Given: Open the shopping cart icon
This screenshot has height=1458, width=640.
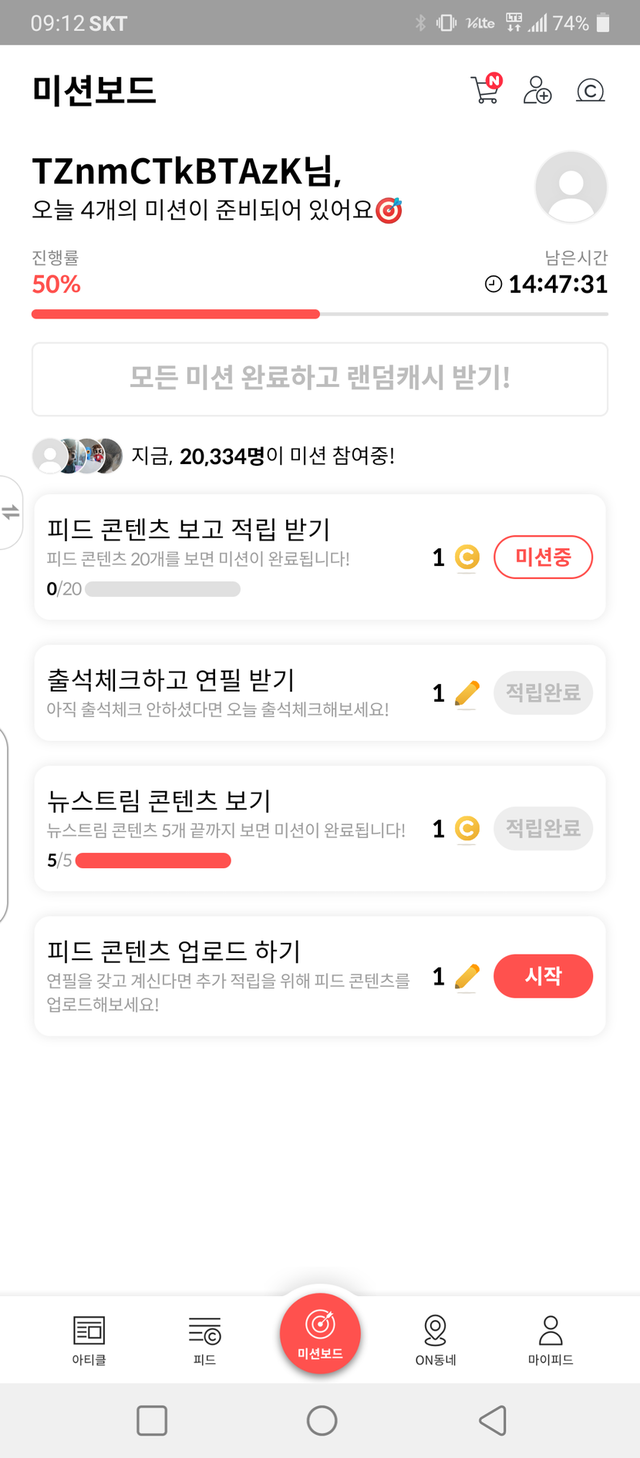Looking at the screenshot, I should [485, 90].
